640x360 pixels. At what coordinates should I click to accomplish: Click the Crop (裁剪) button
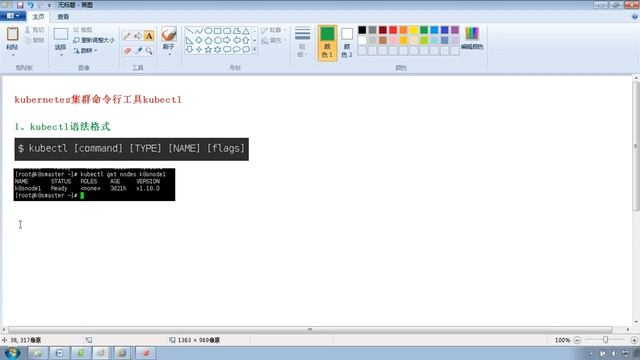coord(83,30)
